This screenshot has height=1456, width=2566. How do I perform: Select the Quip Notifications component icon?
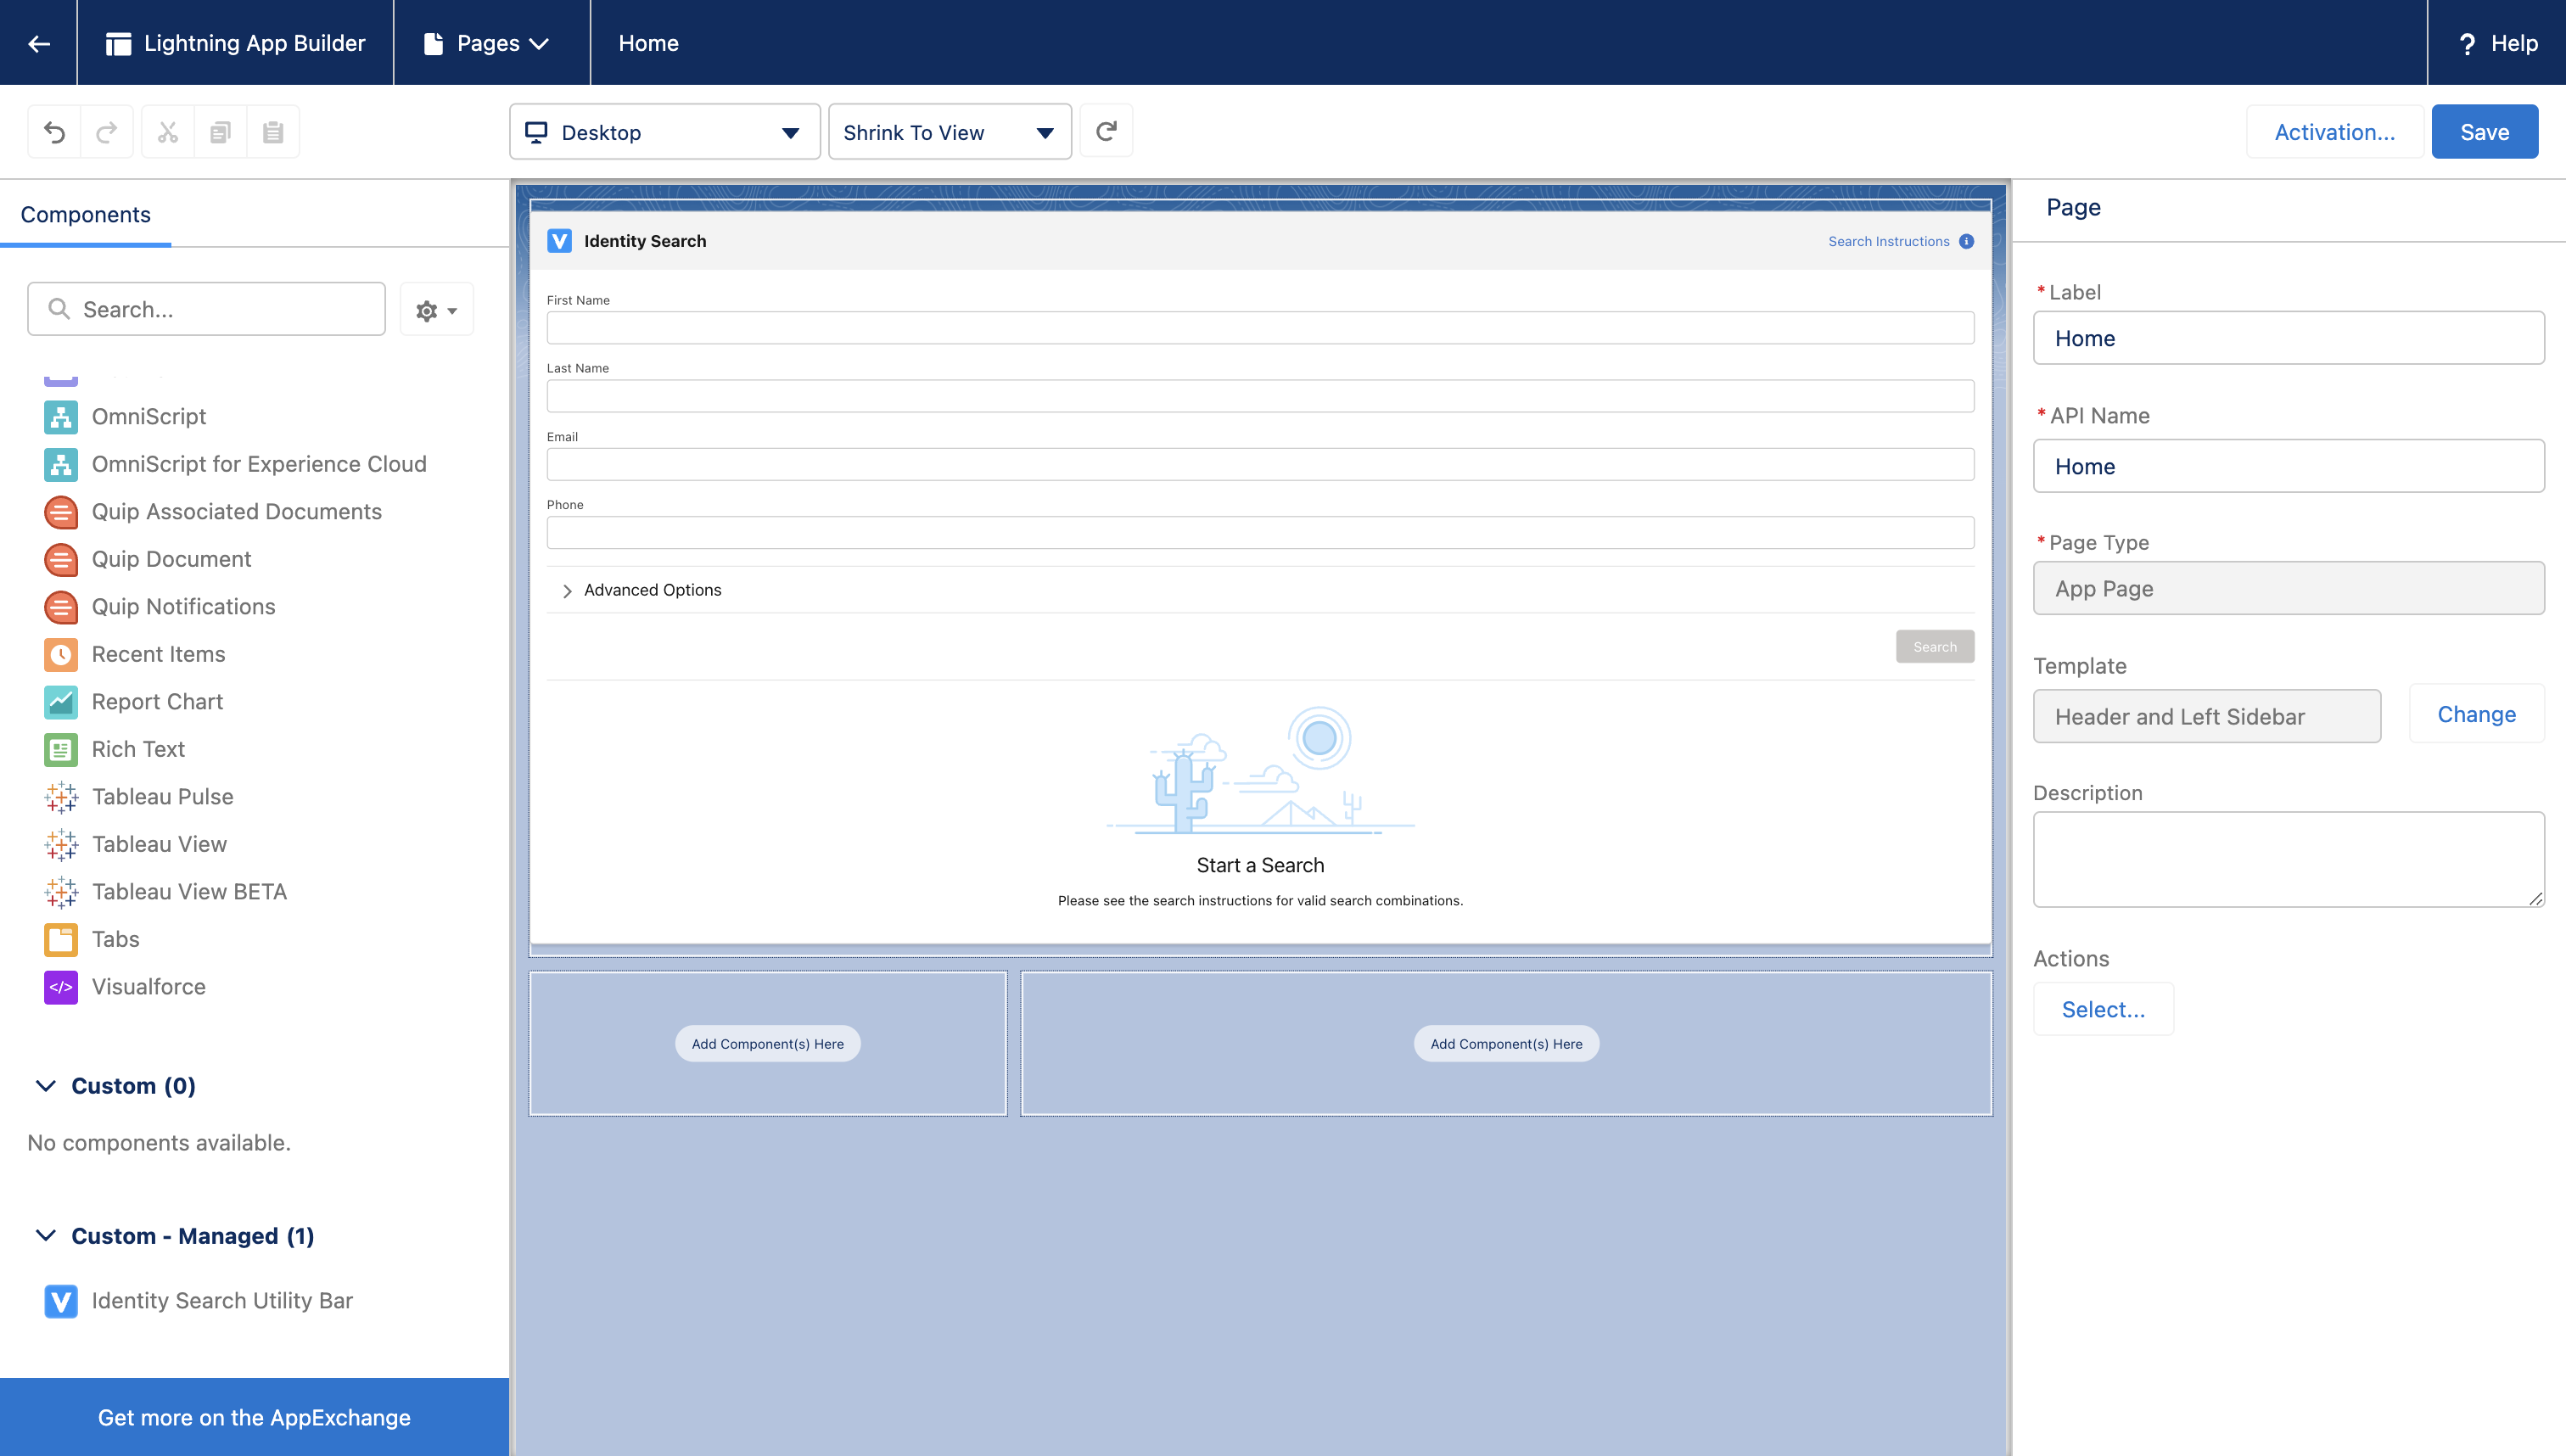[x=61, y=607]
